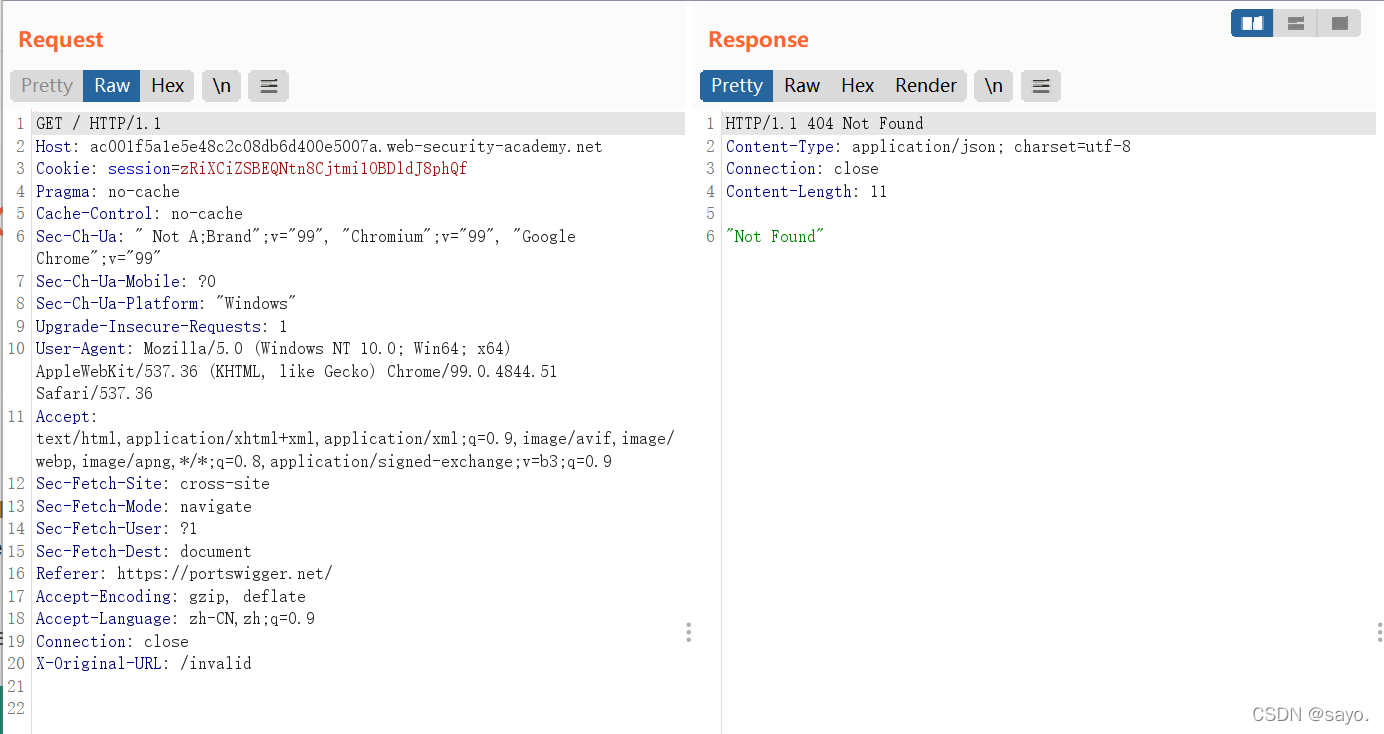Click the GET / HTTP/1.1 request line

(98, 124)
